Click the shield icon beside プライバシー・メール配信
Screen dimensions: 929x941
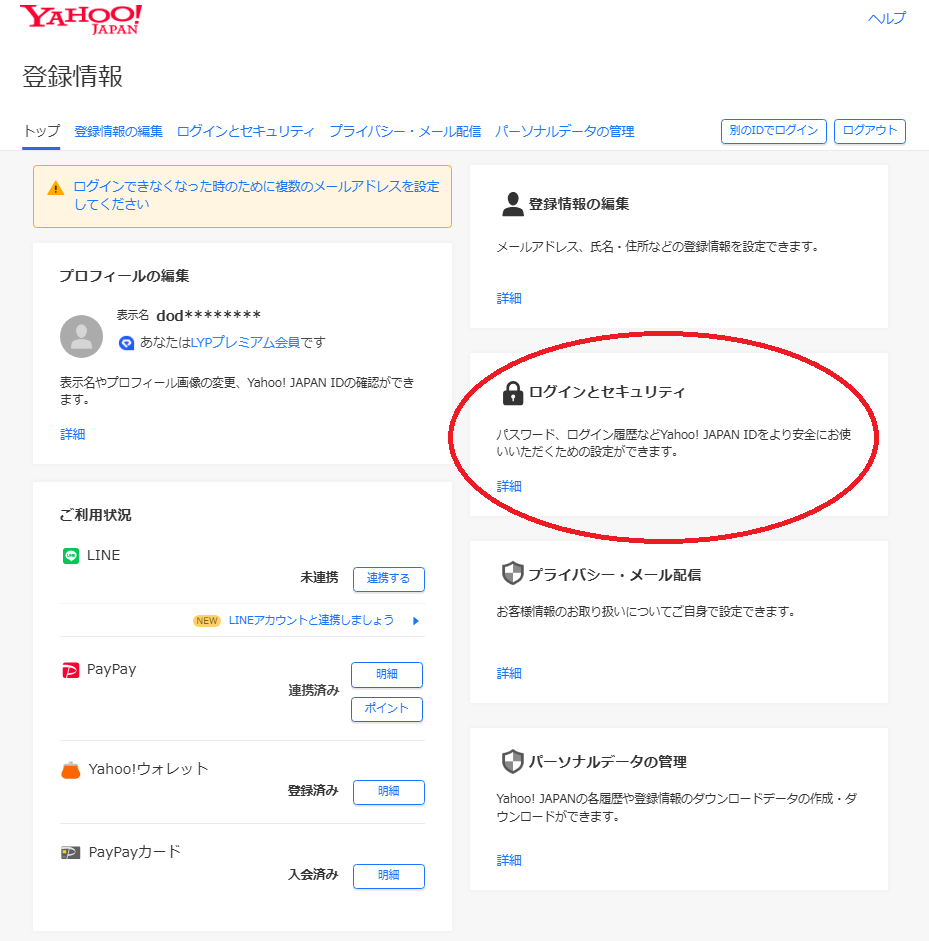[512, 574]
